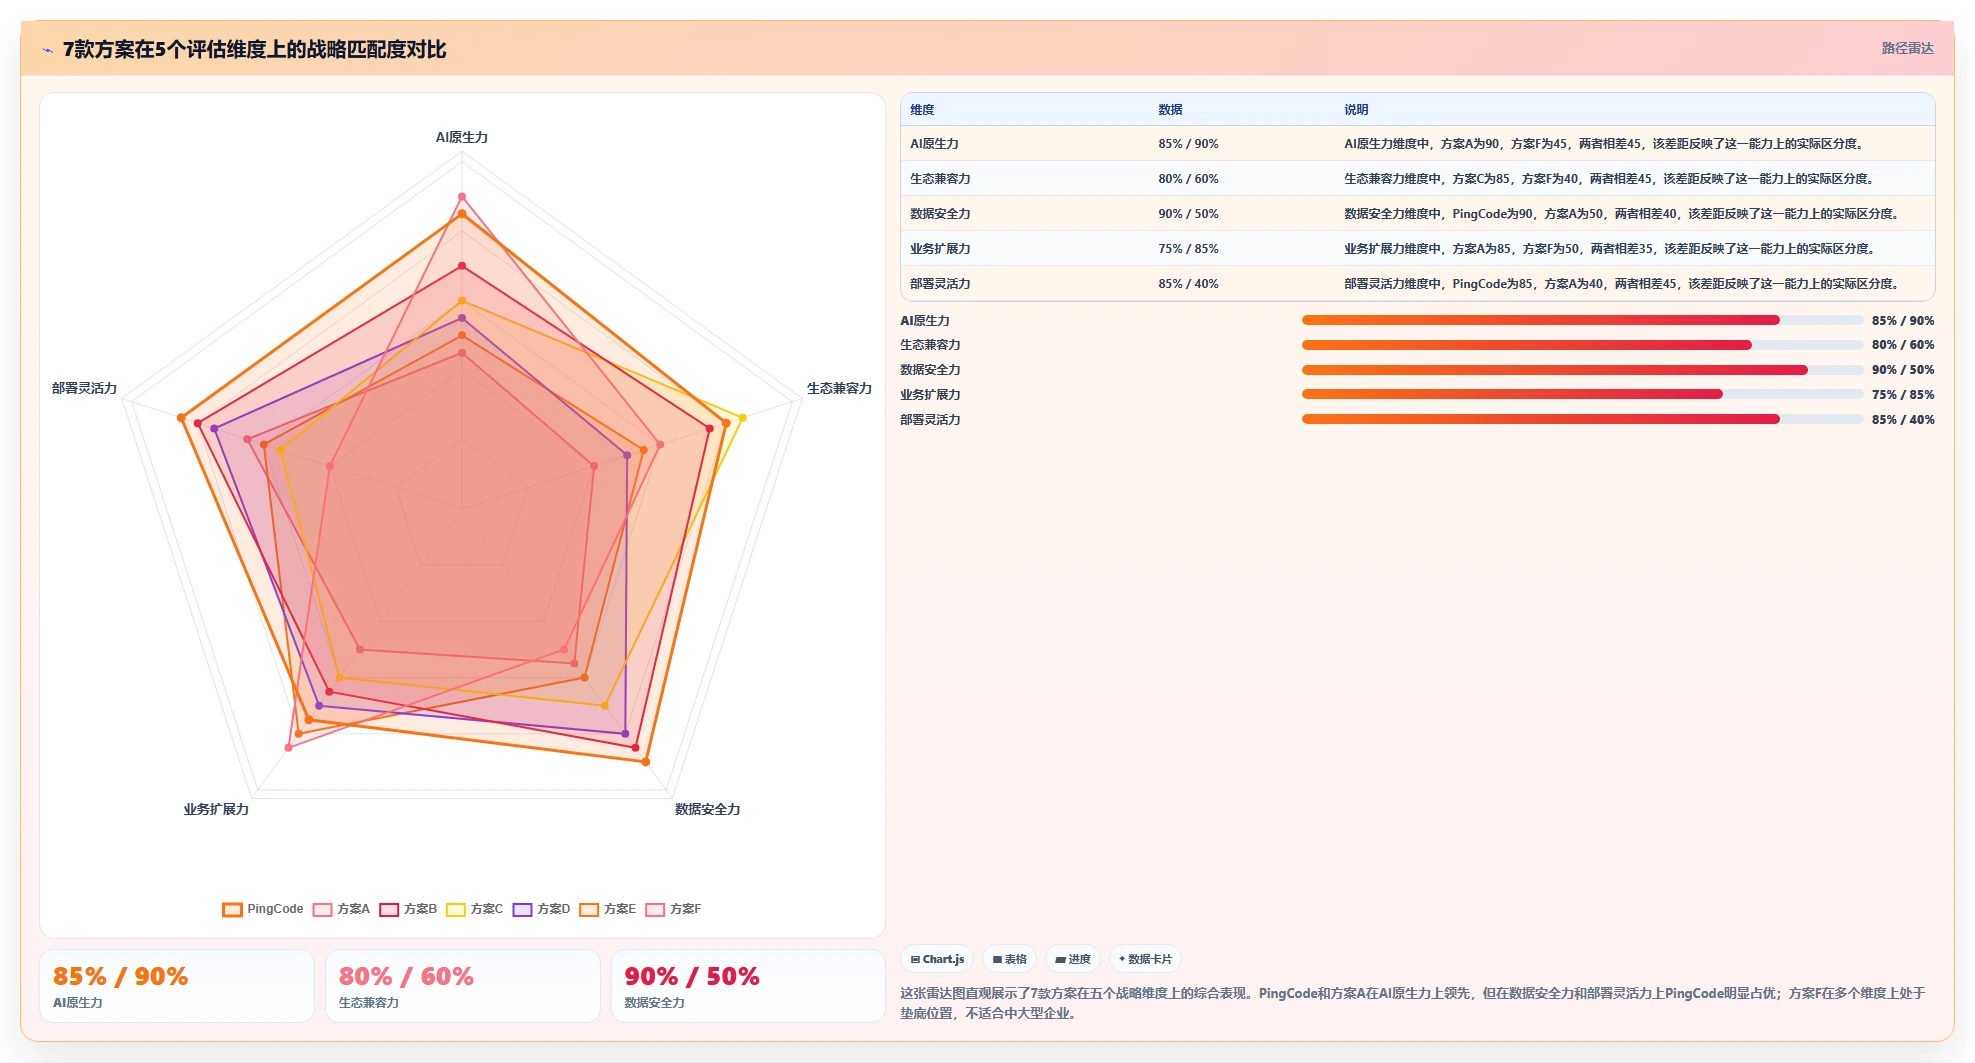Click the AI原生力 progress bar

[x=1582, y=320]
